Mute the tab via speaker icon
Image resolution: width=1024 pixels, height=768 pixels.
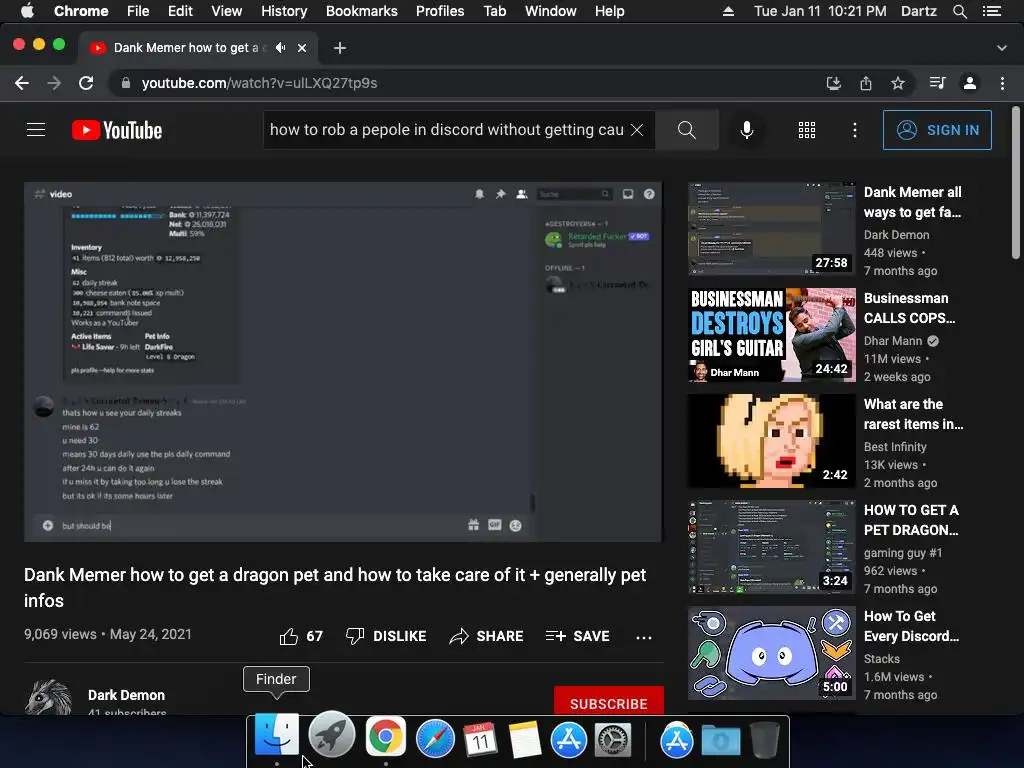(281, 48)
